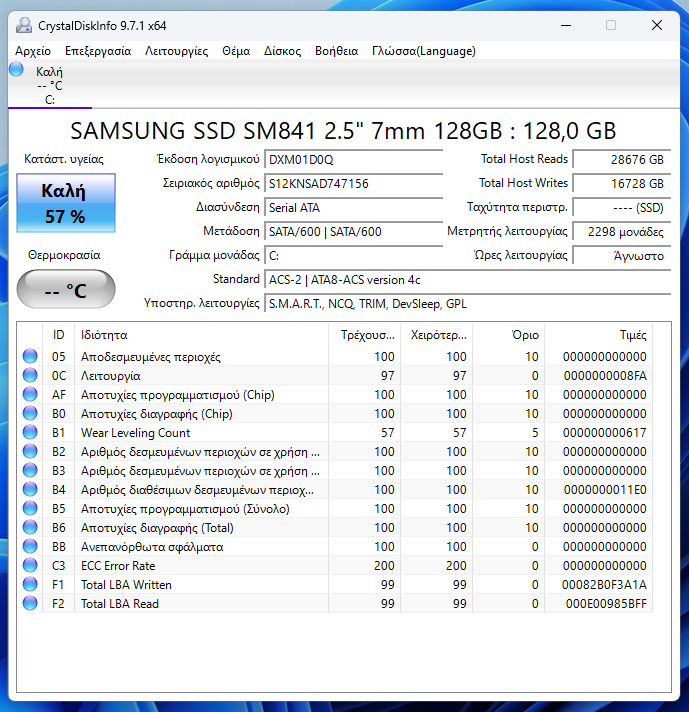This screenshot has height=712, width=689.
Task: Click the rotation rate value ---- (SSD)
Action: 622,208
